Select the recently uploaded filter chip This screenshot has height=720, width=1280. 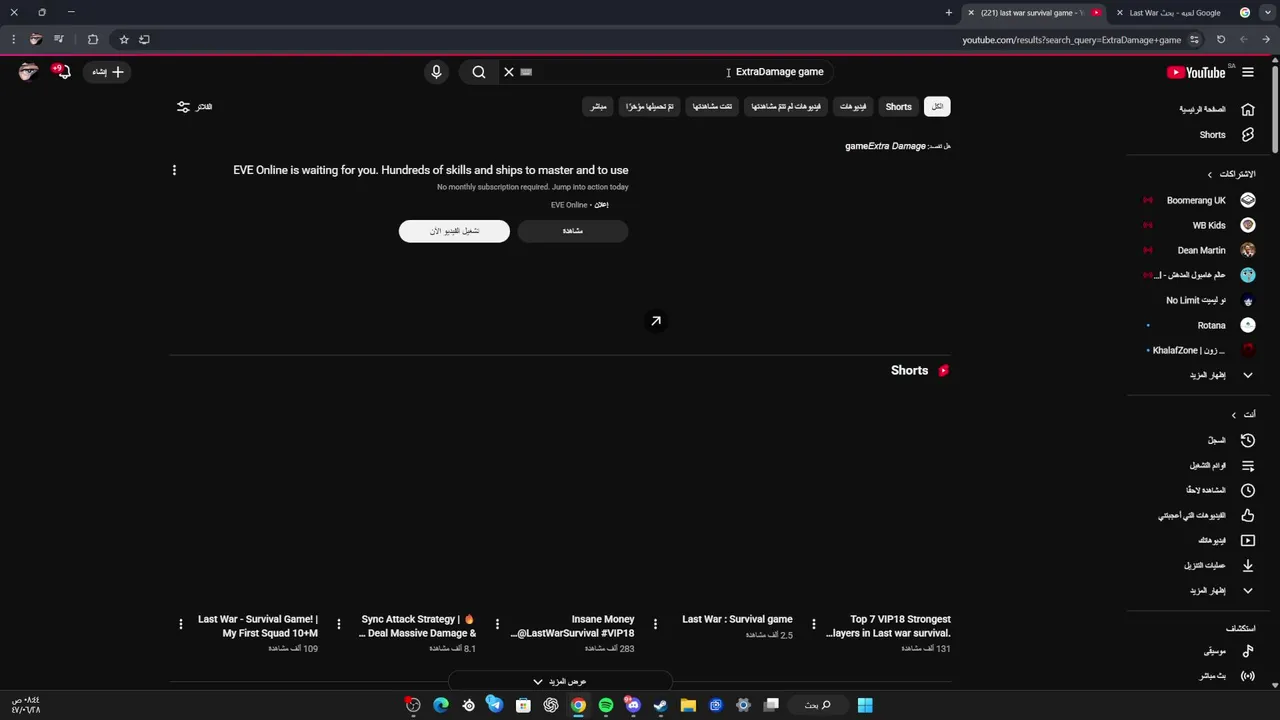(x=650, y=107)
